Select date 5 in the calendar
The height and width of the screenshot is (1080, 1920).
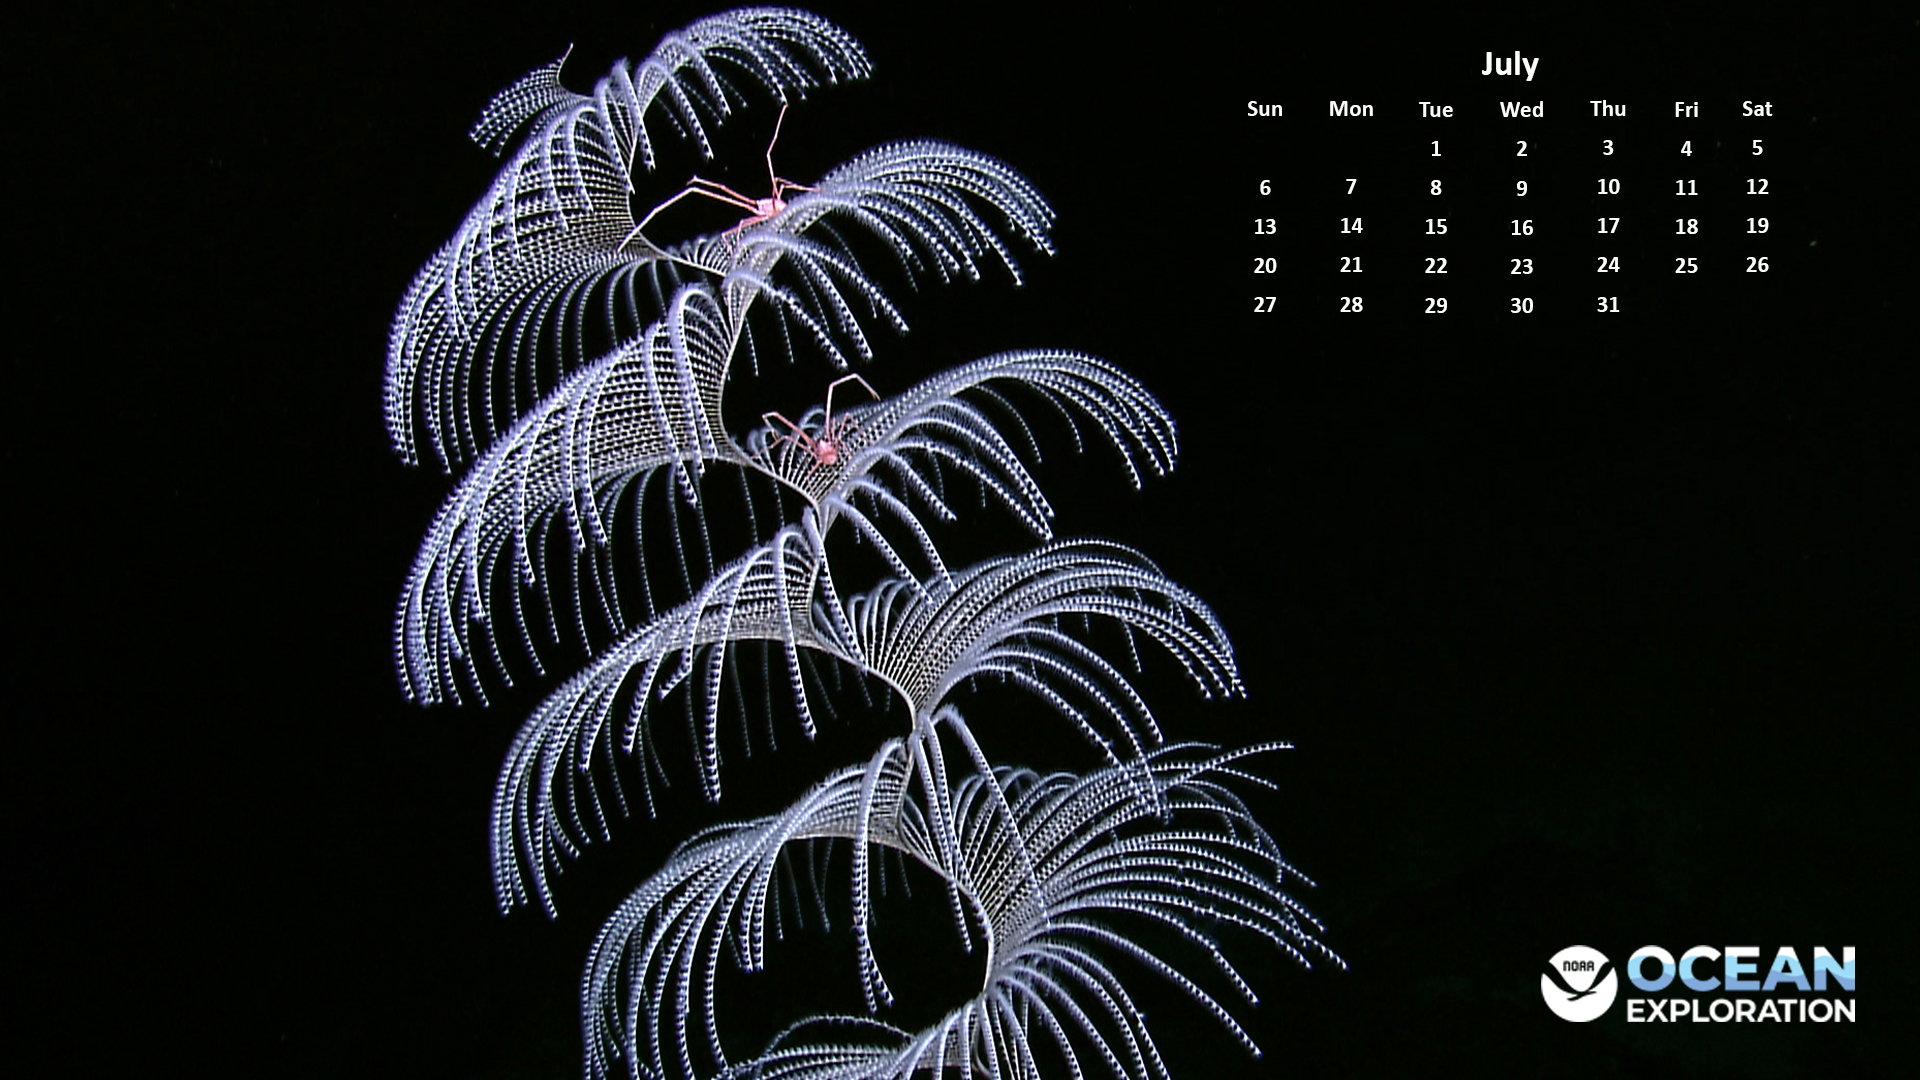tap(1757, 148)
